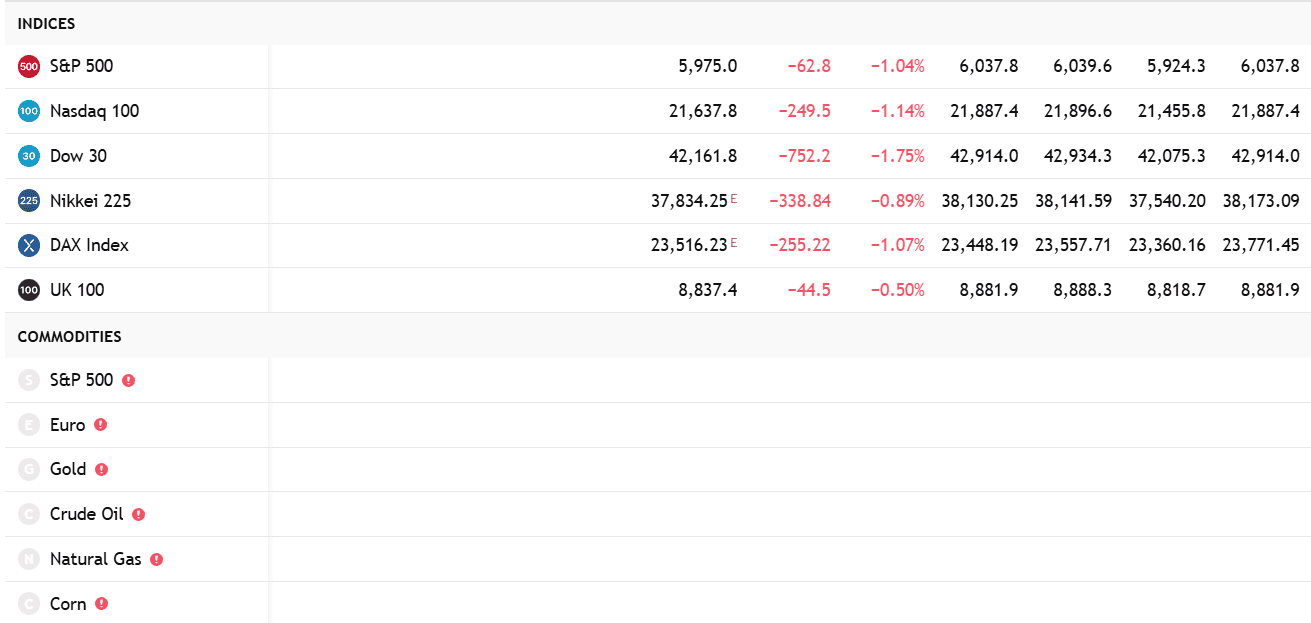This screenshot has height=623, width=1311.
Task: Expand the COMMODITIES section header
Action: click(70, 337)
